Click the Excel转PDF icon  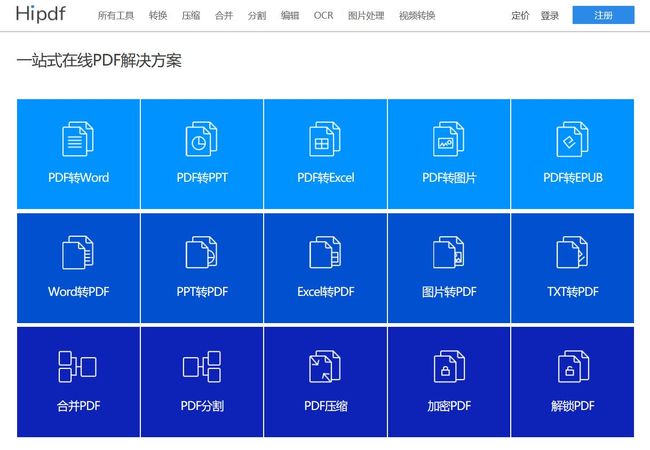pos(325,252)
